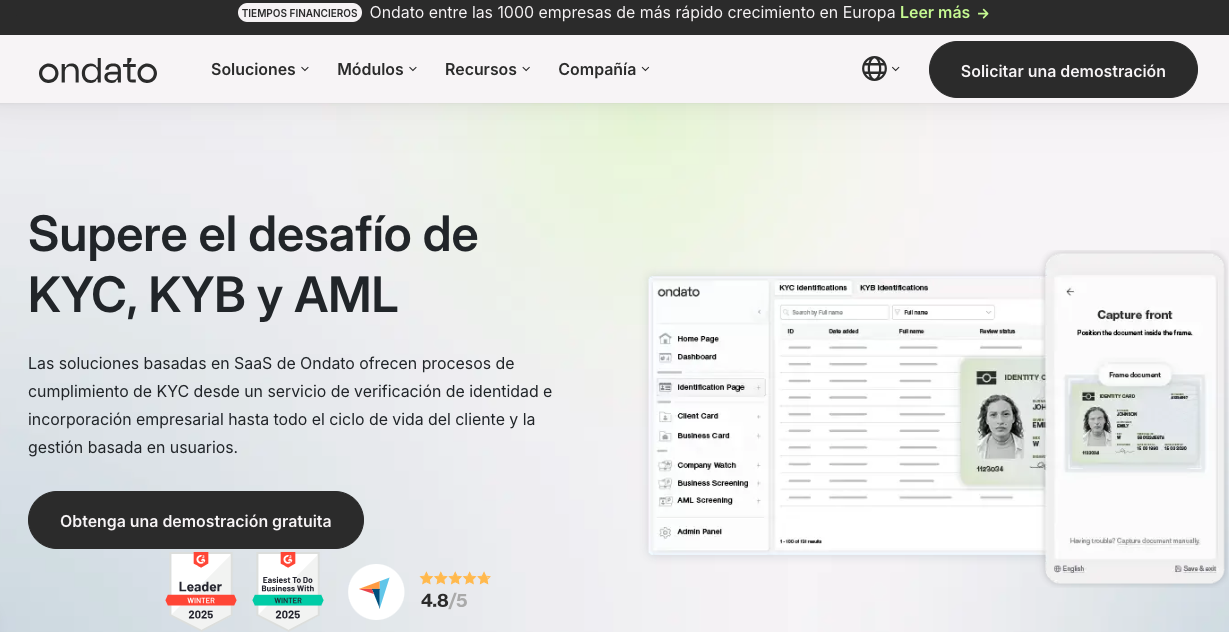Switch to the KYB Identifications tab
The width and height of the screenshot is (1229, 632).
coord(894,288)
